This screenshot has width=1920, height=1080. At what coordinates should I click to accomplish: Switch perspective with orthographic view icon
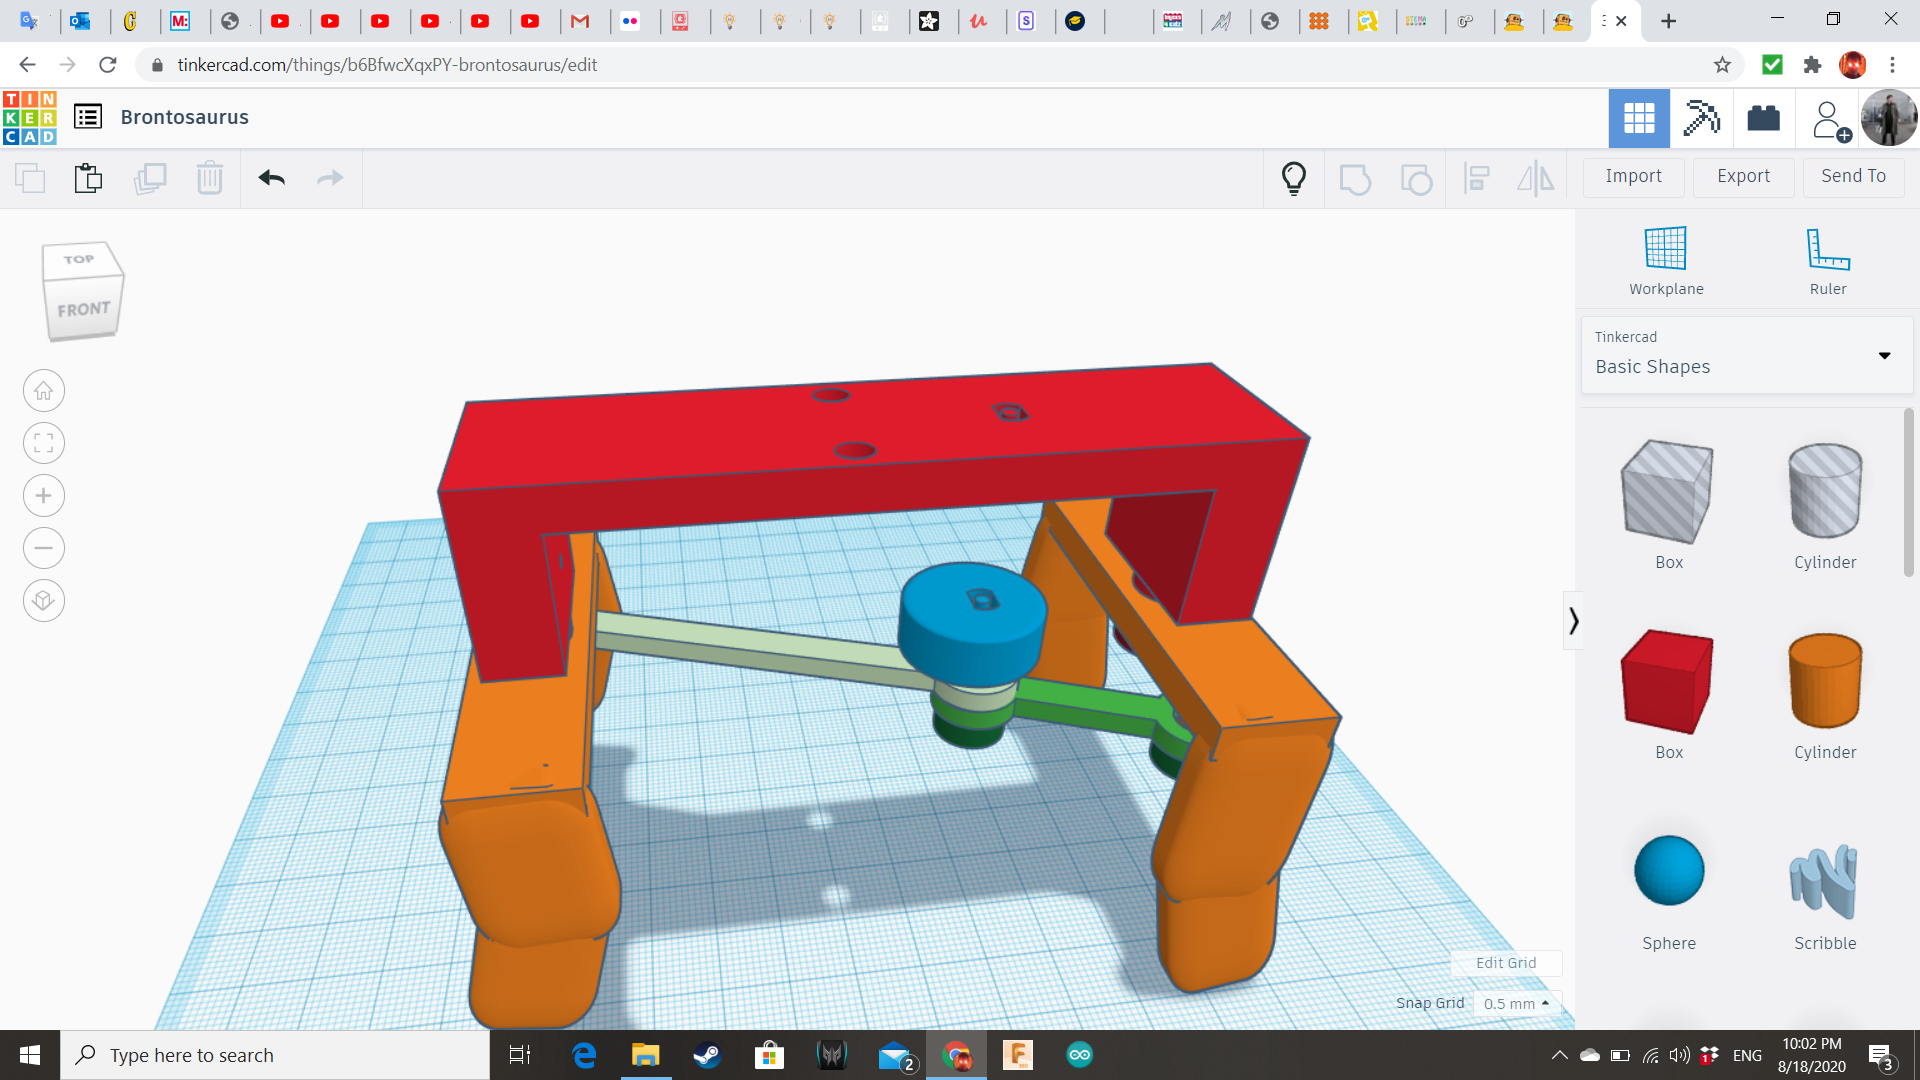(44, 601)
